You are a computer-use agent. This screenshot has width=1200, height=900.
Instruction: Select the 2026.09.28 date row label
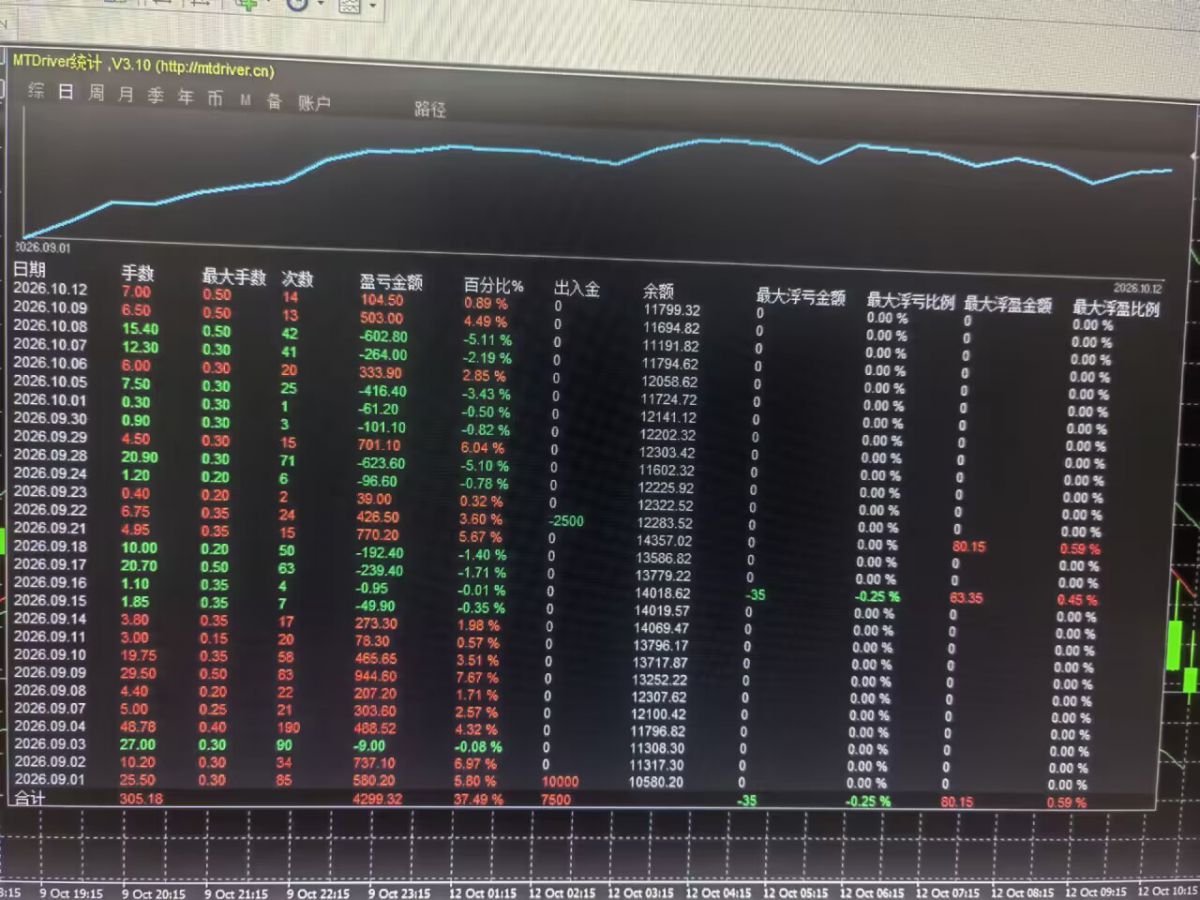tap(51, 456)
